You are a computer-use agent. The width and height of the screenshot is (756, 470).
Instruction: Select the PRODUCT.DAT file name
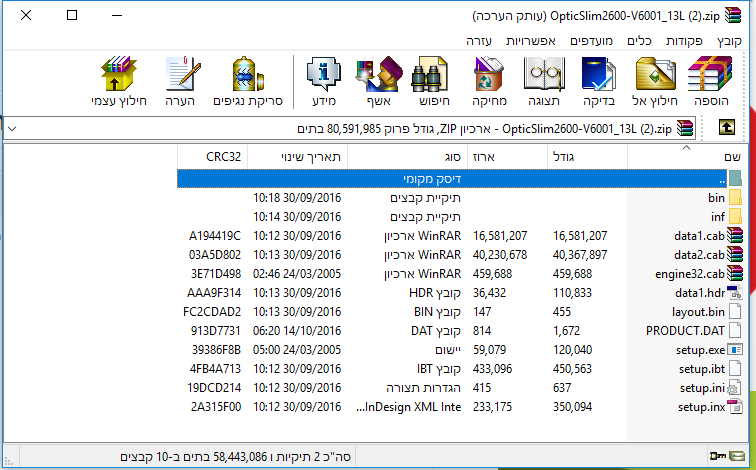click(685, 331)
